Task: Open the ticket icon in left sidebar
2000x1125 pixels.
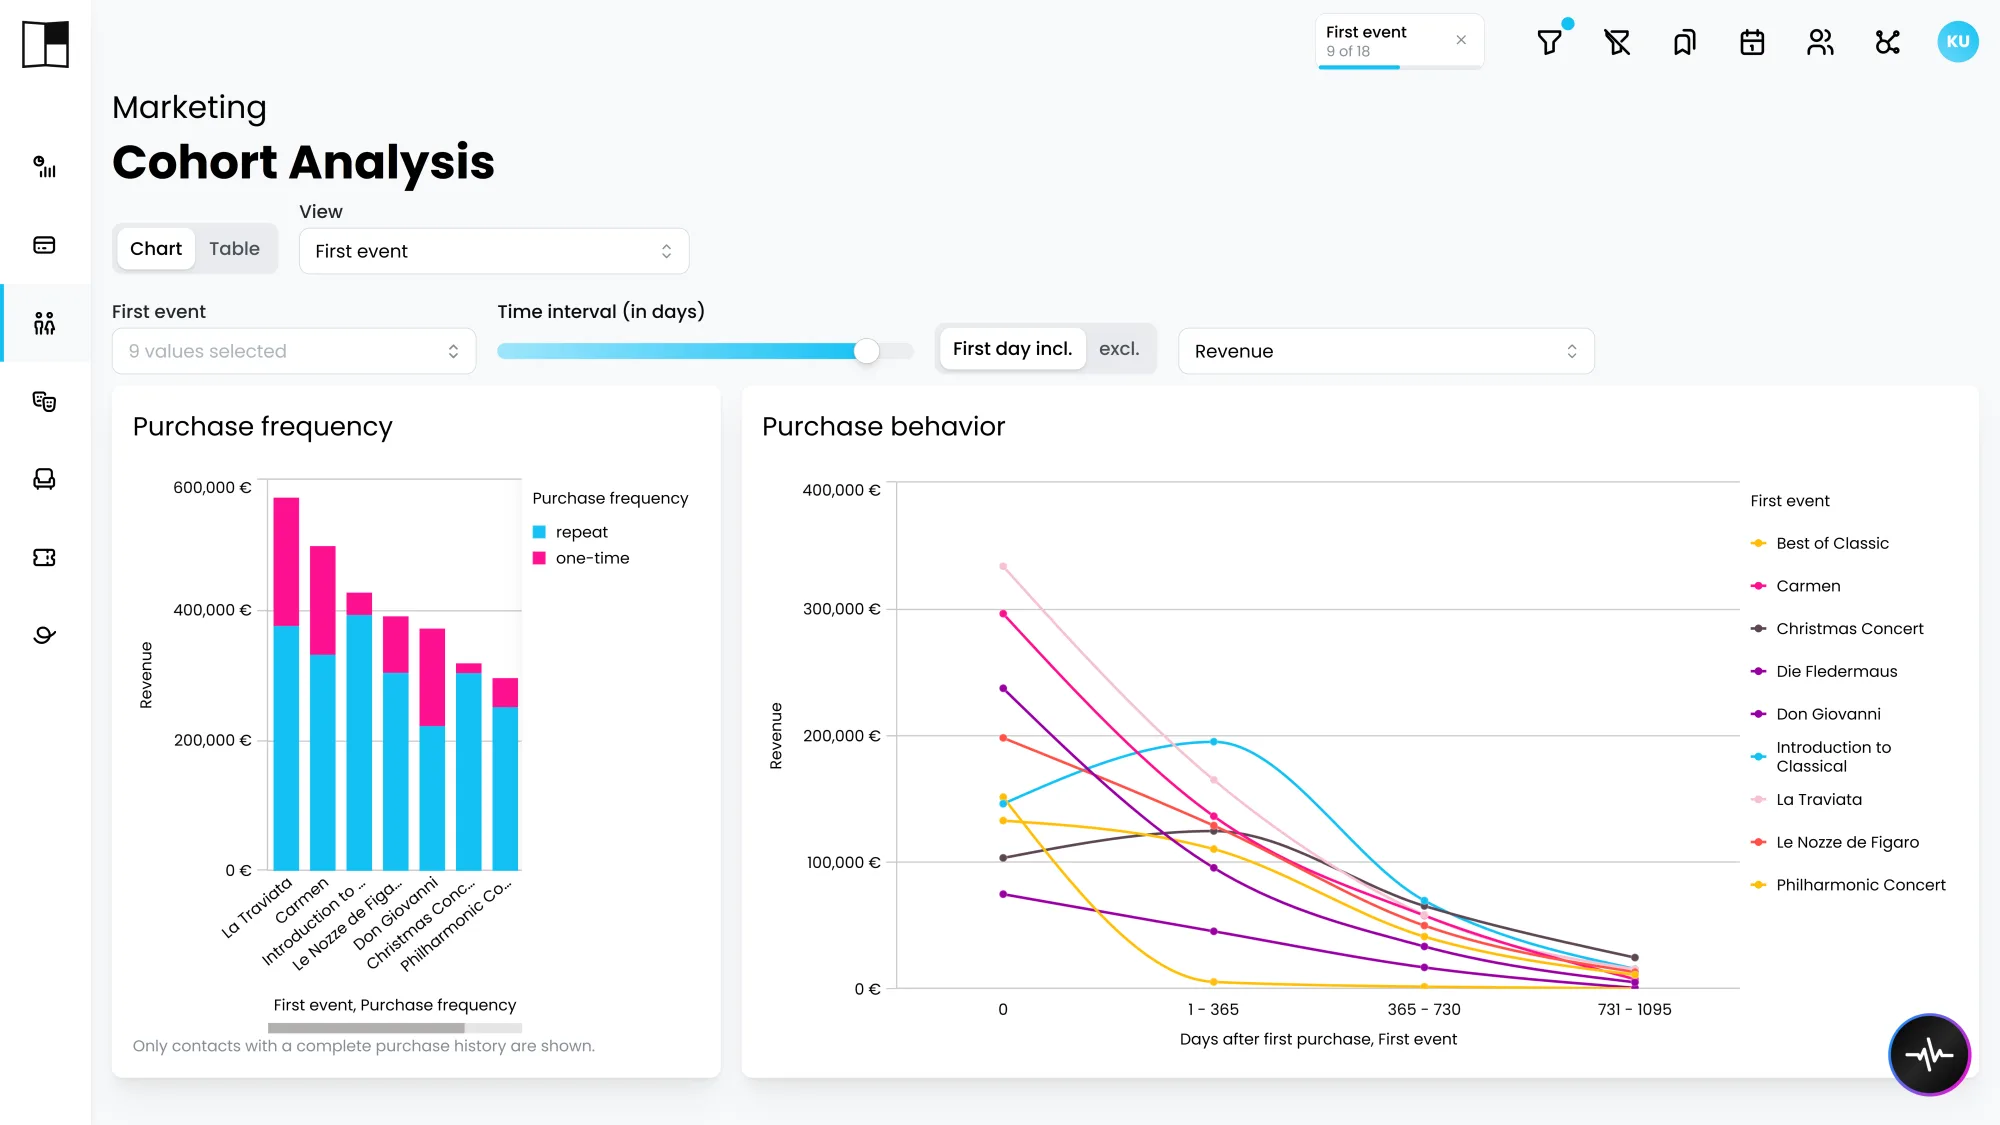Action: pyautogui.click(x=44, y=557)
